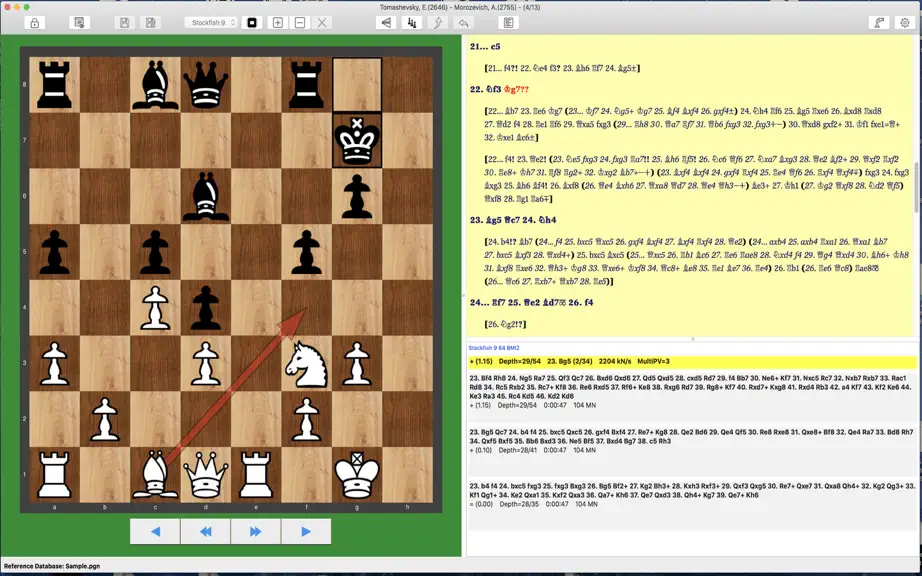Select the black pawn on d4
The image size is (922, 576).
pyautogui.click(x=206, y=308)
